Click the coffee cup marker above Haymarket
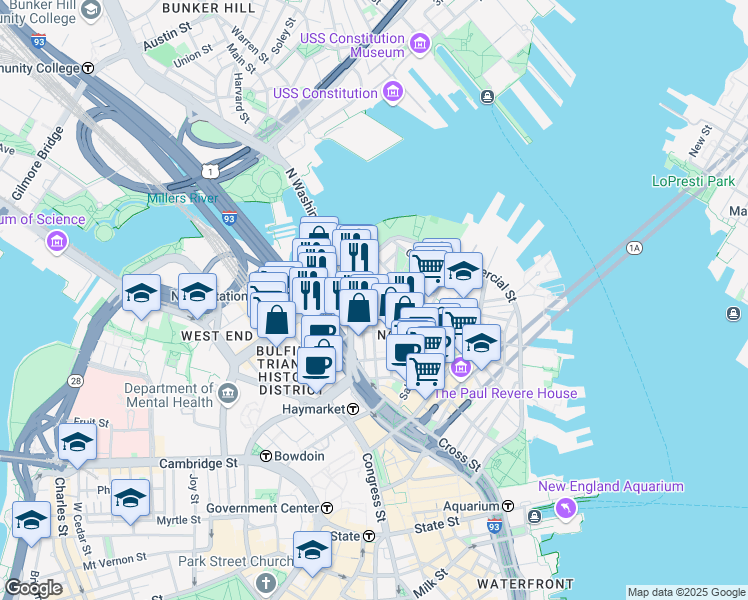Screen dimensions: 748x600 click(316, 367)
